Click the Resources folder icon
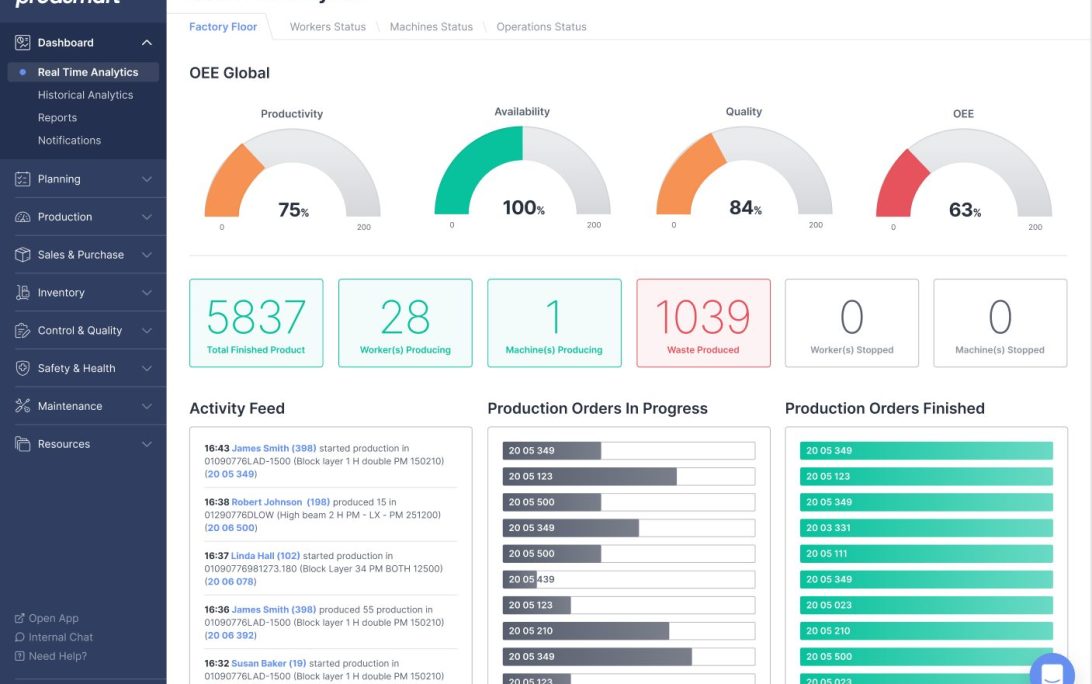Screen dimensions: 1092x684 [x=22, y=444]
